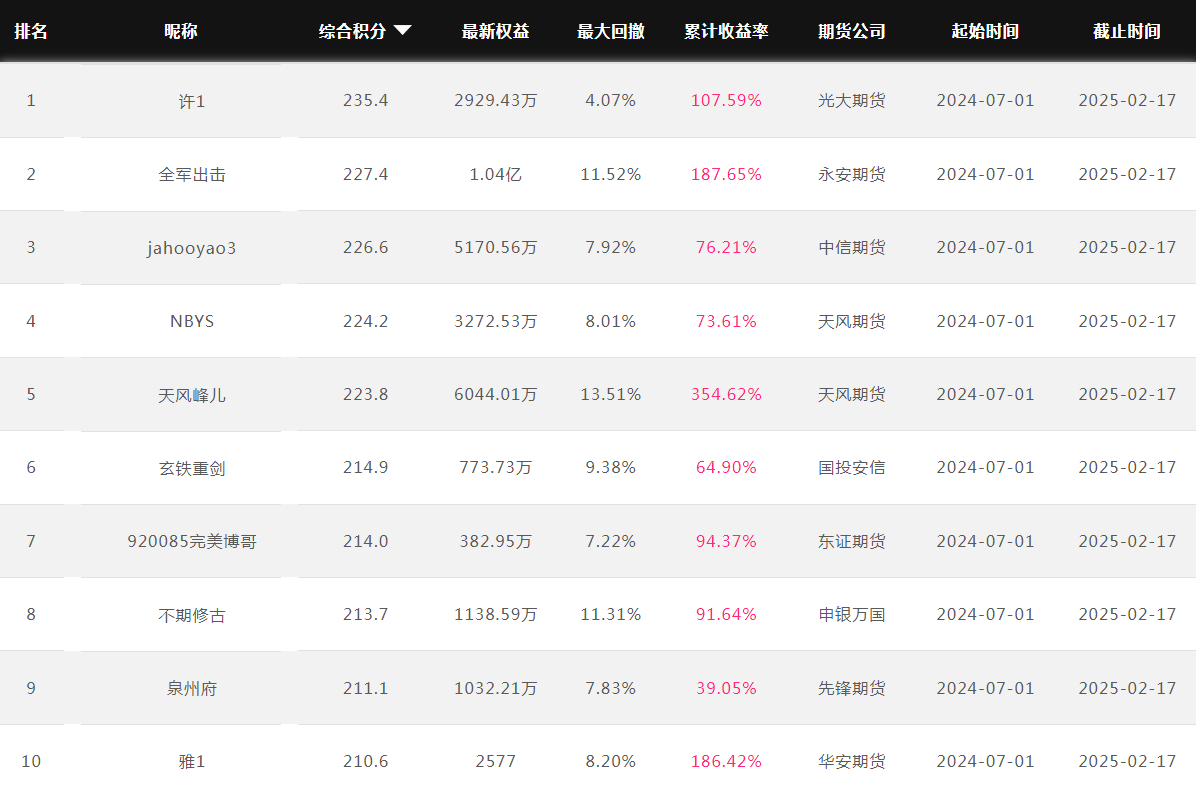The image size is (1196, 795).
Task: Click the futures company 先锋期货
Action: click(x=852, y=688)
